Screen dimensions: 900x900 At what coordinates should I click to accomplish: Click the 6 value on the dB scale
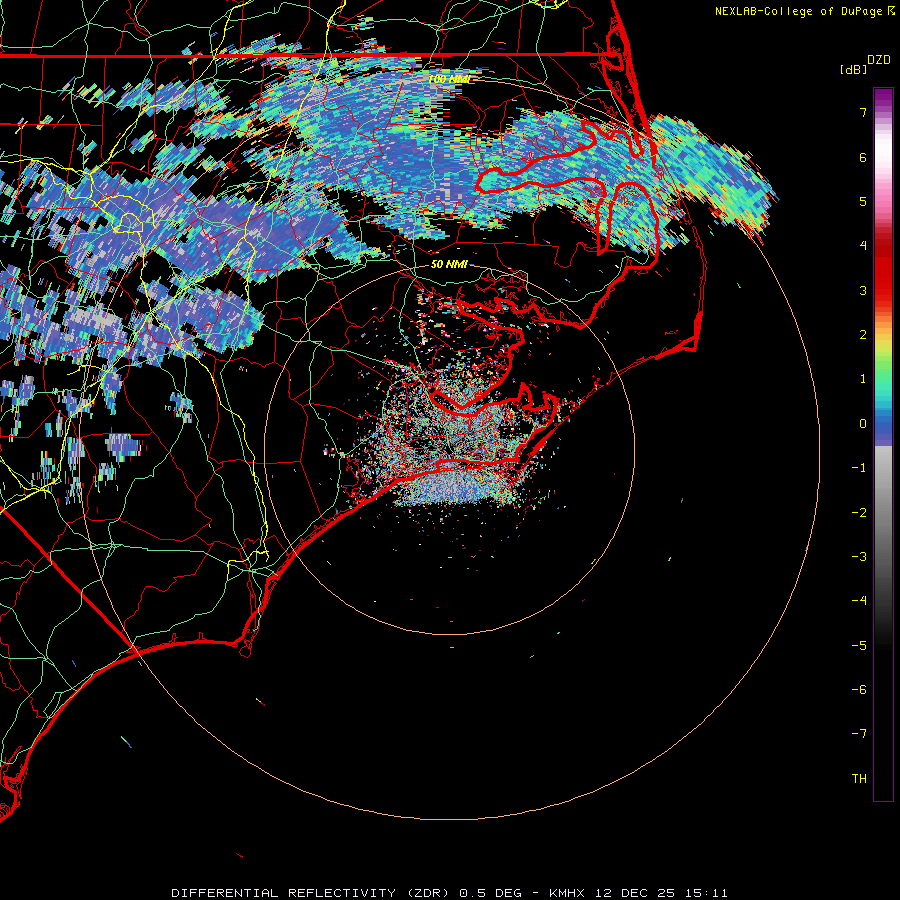click(x=863, y=157)
